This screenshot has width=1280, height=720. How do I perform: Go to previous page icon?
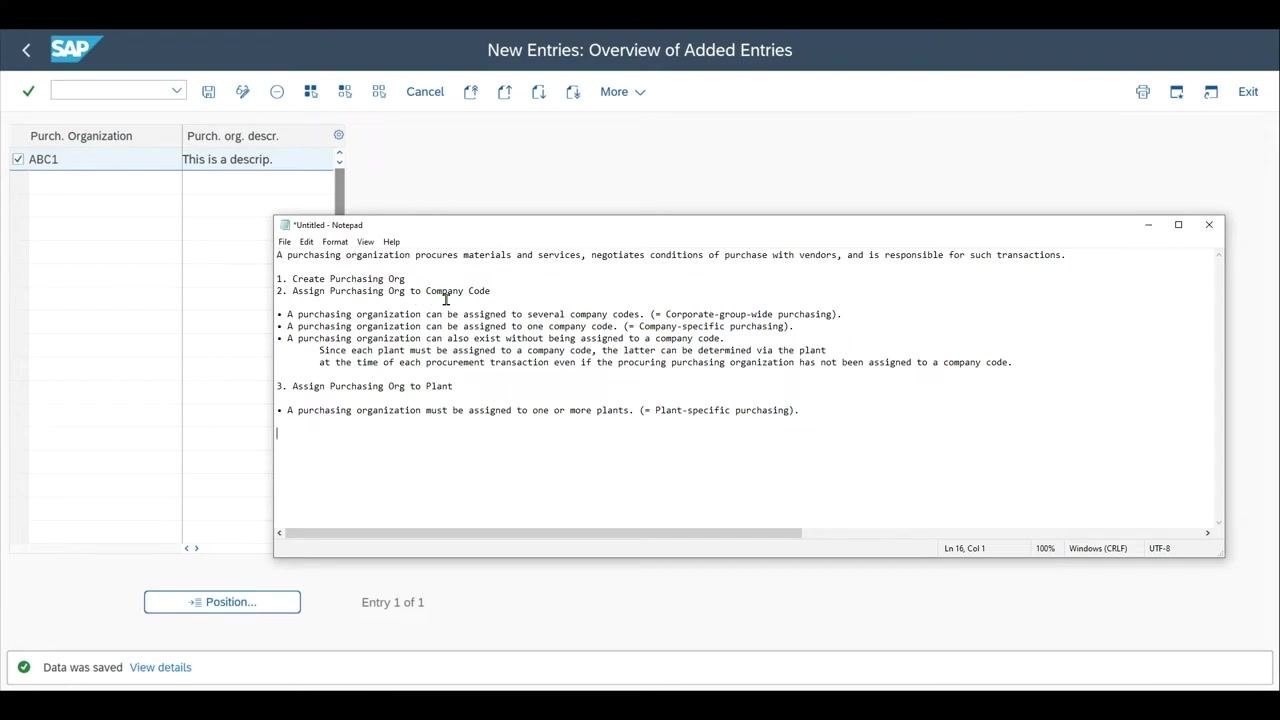505,91
